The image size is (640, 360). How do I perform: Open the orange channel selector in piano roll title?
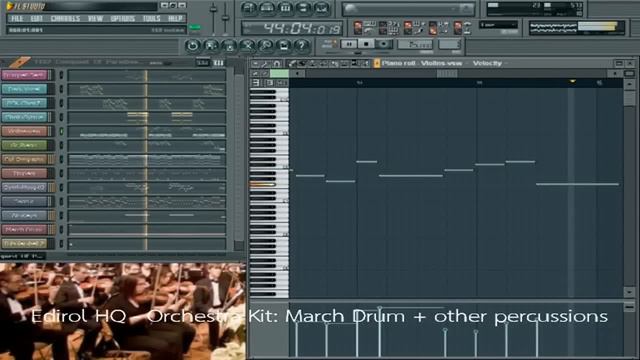tap(377, 63)
